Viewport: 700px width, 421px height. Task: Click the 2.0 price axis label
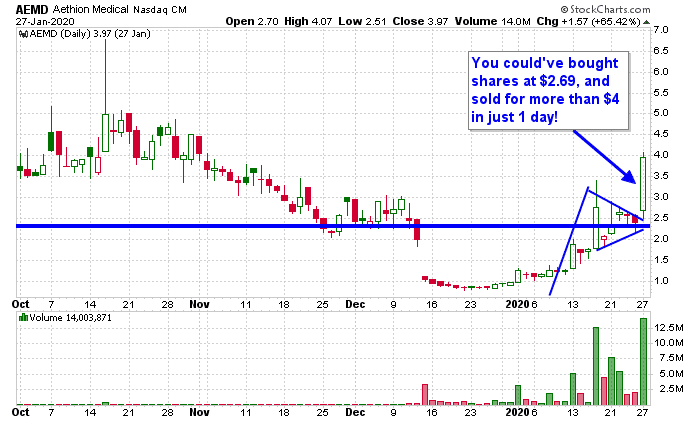click(x=661, y=238)
